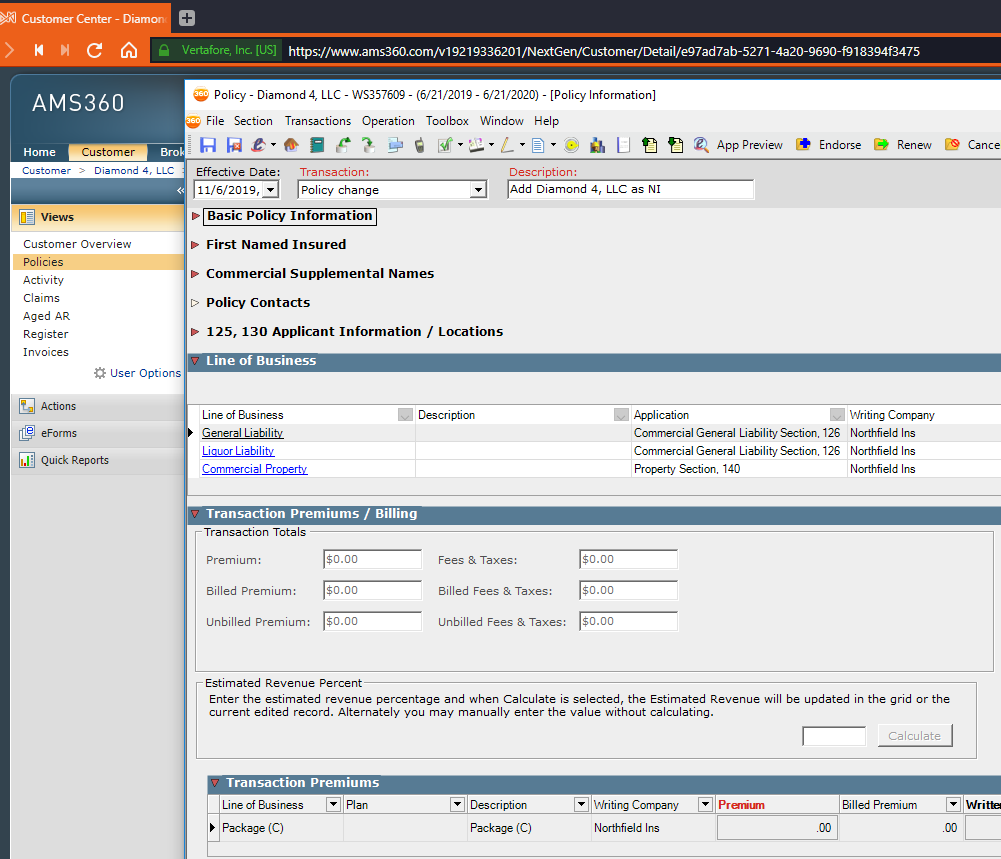The width and height of the screenshot is (1001, 859).
Task: Go to browser home page icon
Action: pos(129,50)
